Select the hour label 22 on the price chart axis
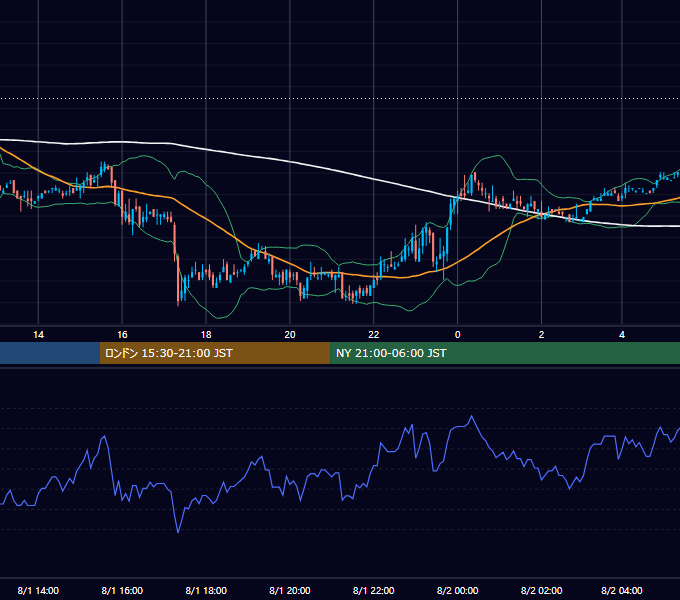The height and width of the screenshot is (600, 680). pos(373,335)
